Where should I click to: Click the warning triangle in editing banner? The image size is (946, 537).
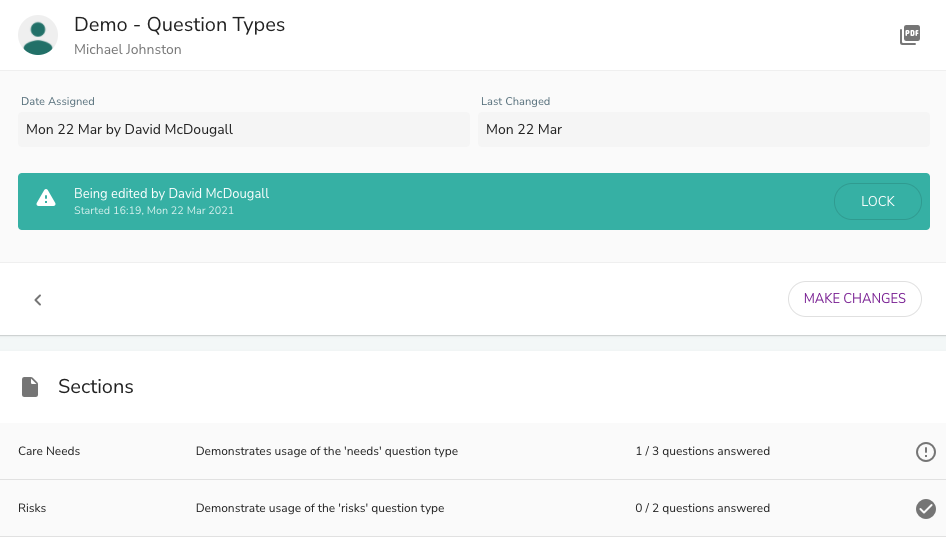[46, 198]
